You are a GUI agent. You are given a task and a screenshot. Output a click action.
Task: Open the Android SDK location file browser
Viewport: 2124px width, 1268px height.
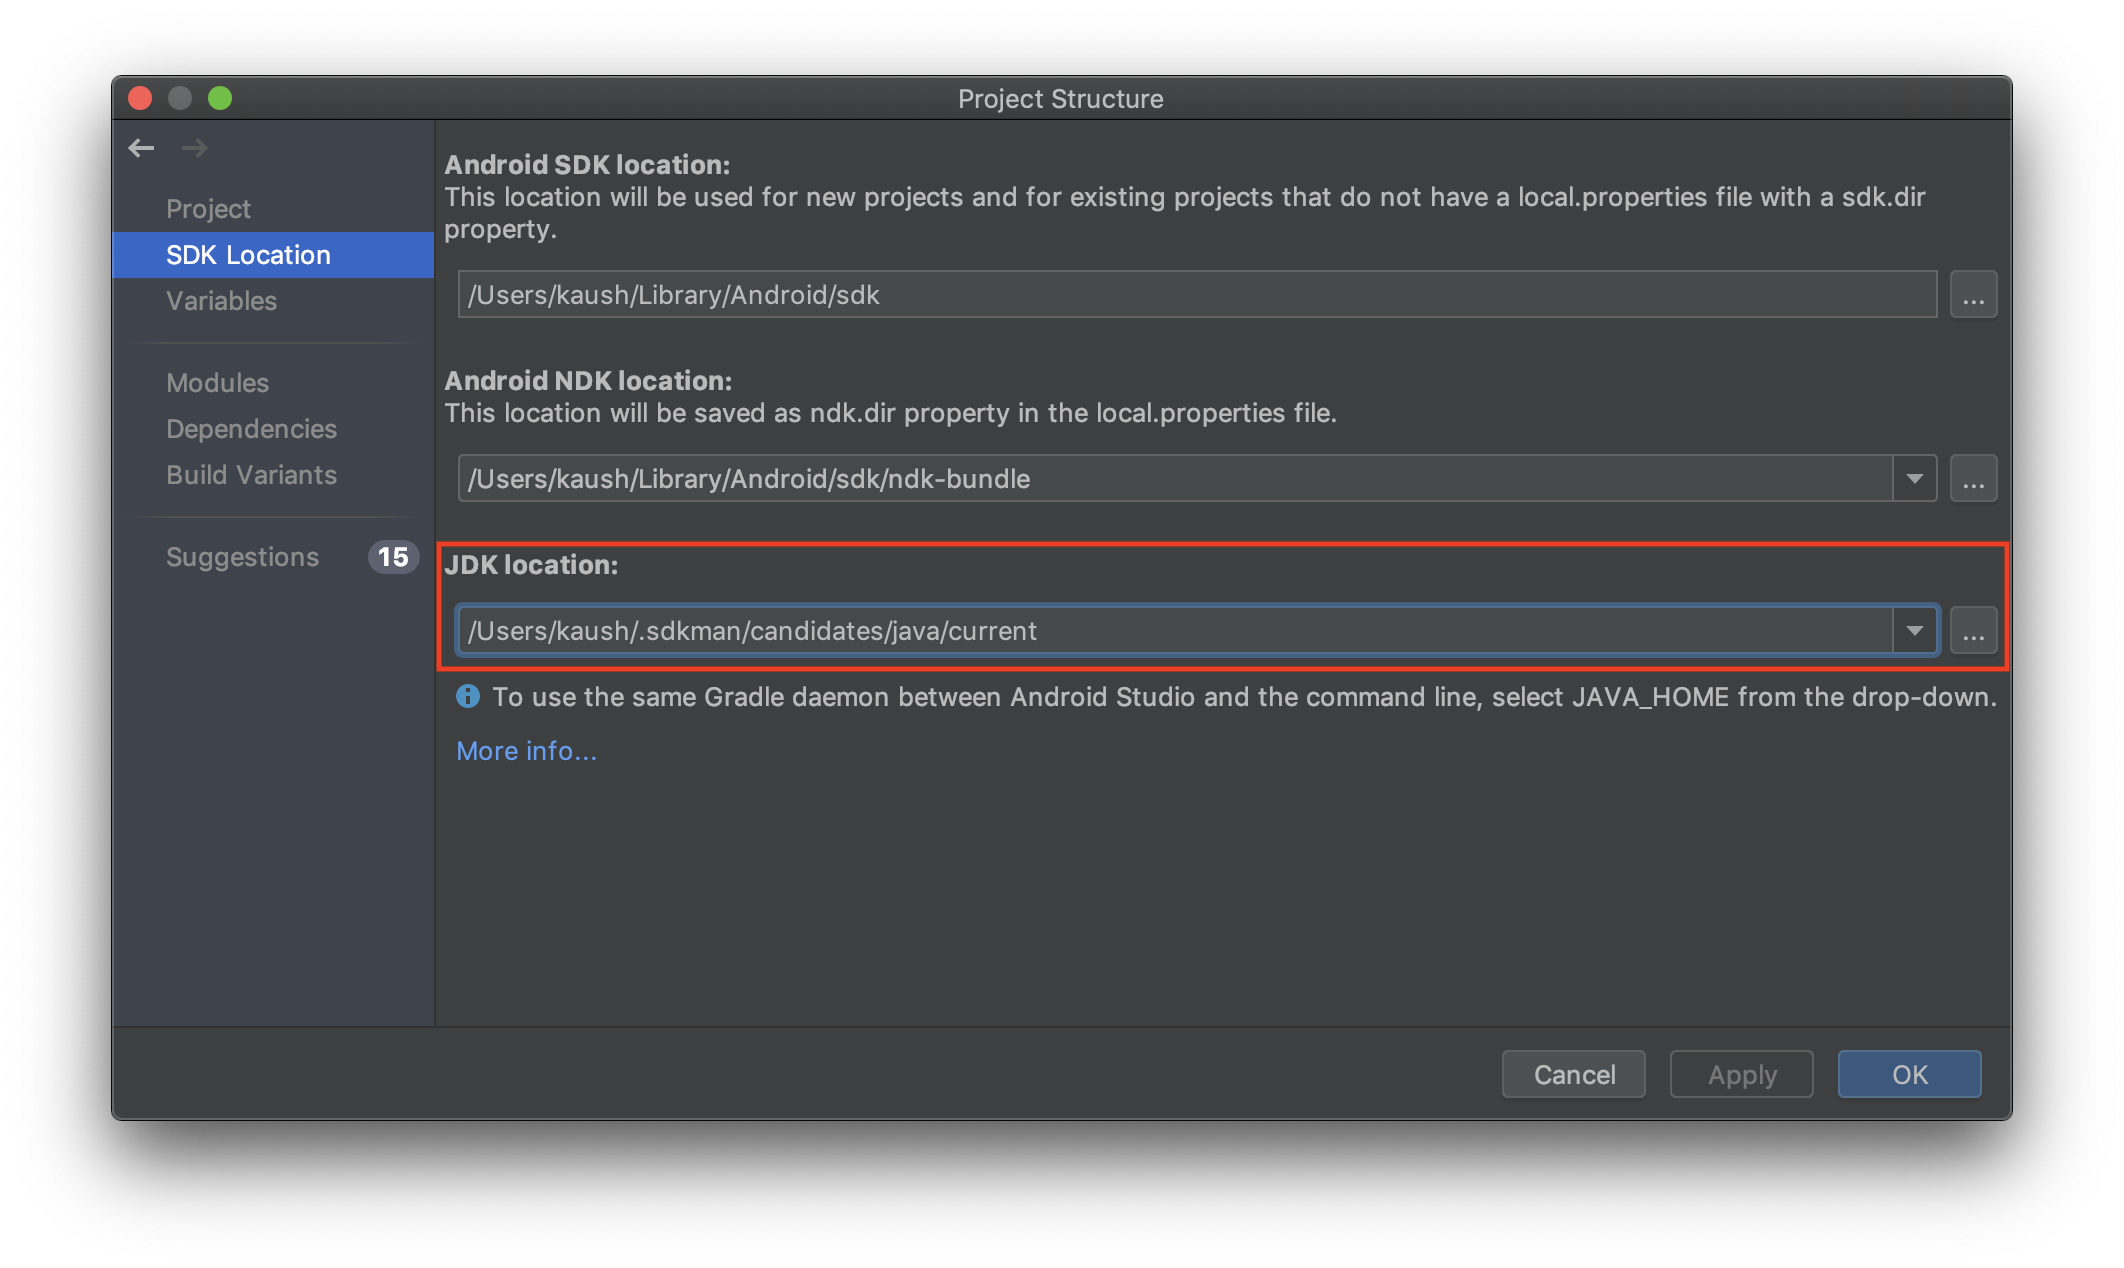(1973, 294)
